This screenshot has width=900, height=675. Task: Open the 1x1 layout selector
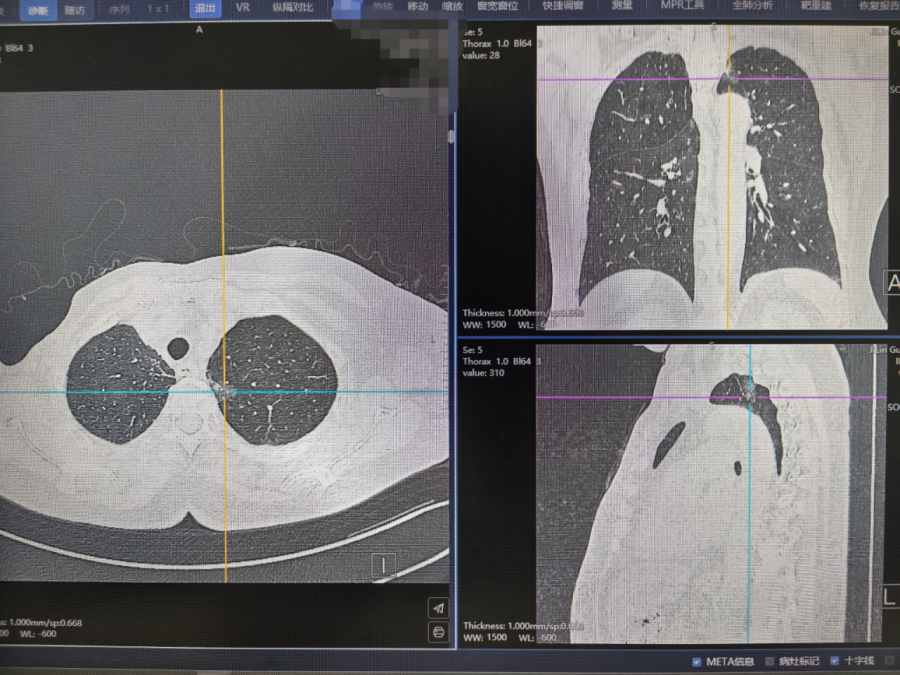158,9
